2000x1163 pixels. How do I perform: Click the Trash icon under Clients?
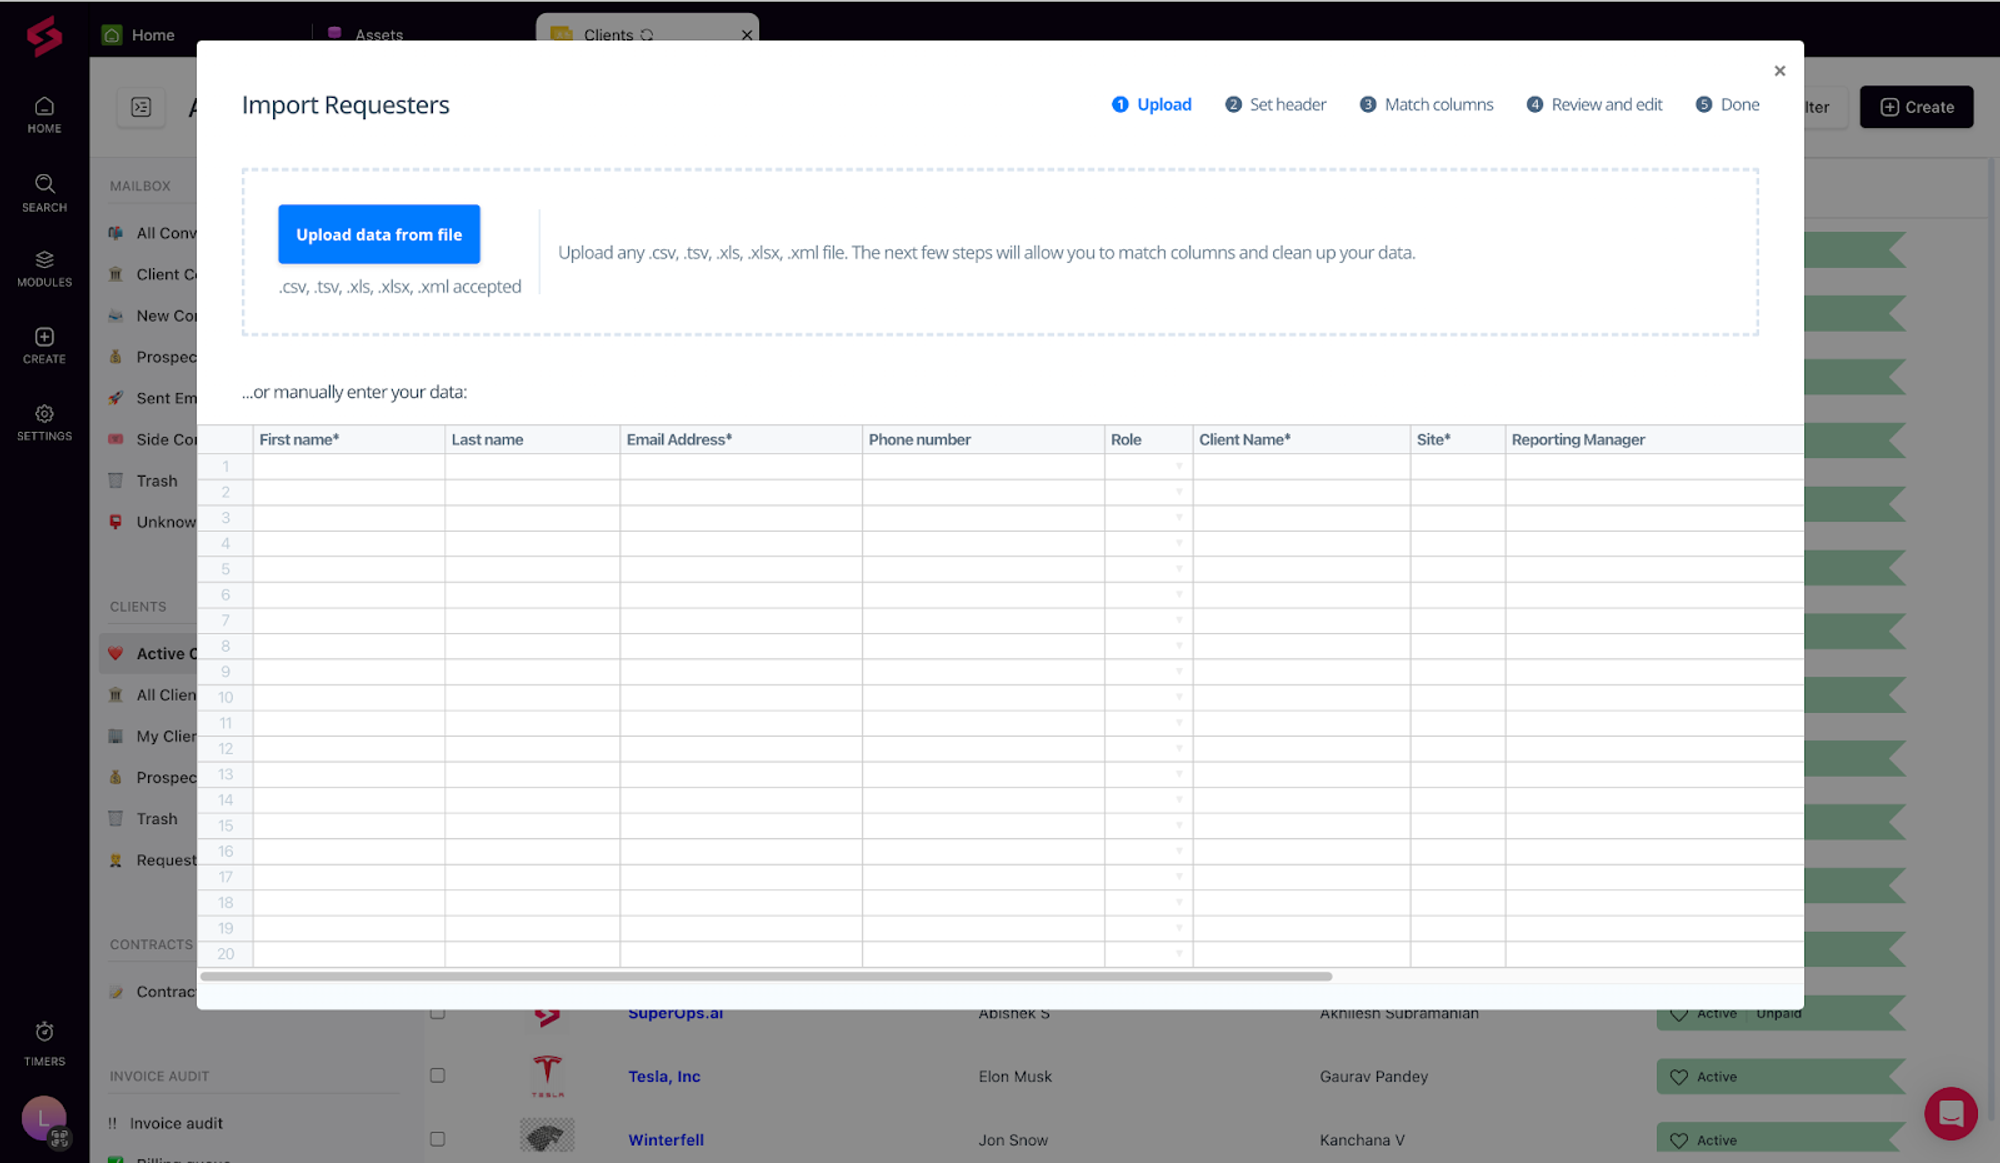point(116,819)
